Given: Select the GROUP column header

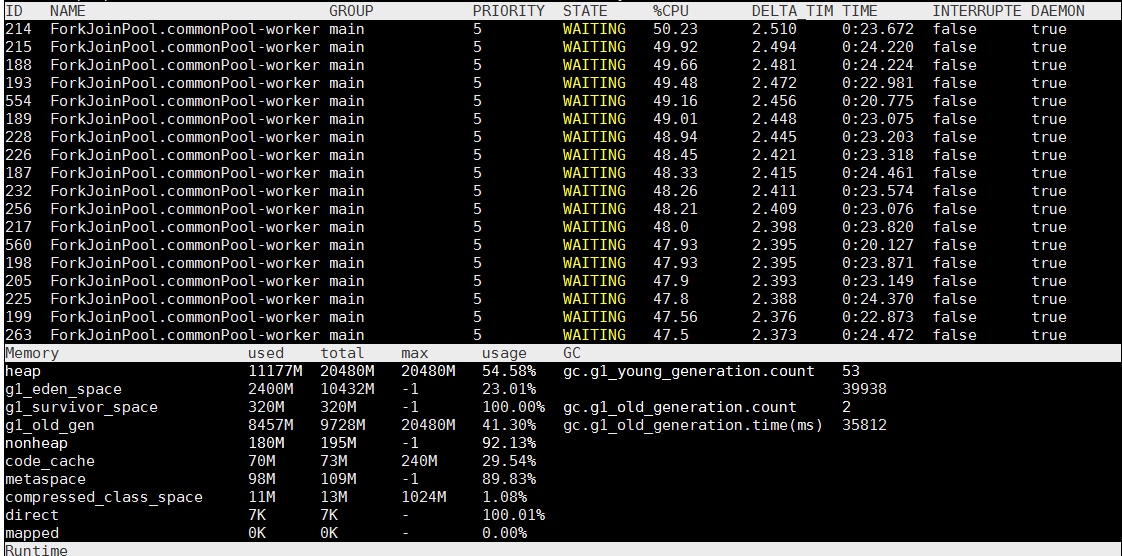Looking at the screenshot, I should [x=351, y=10].
